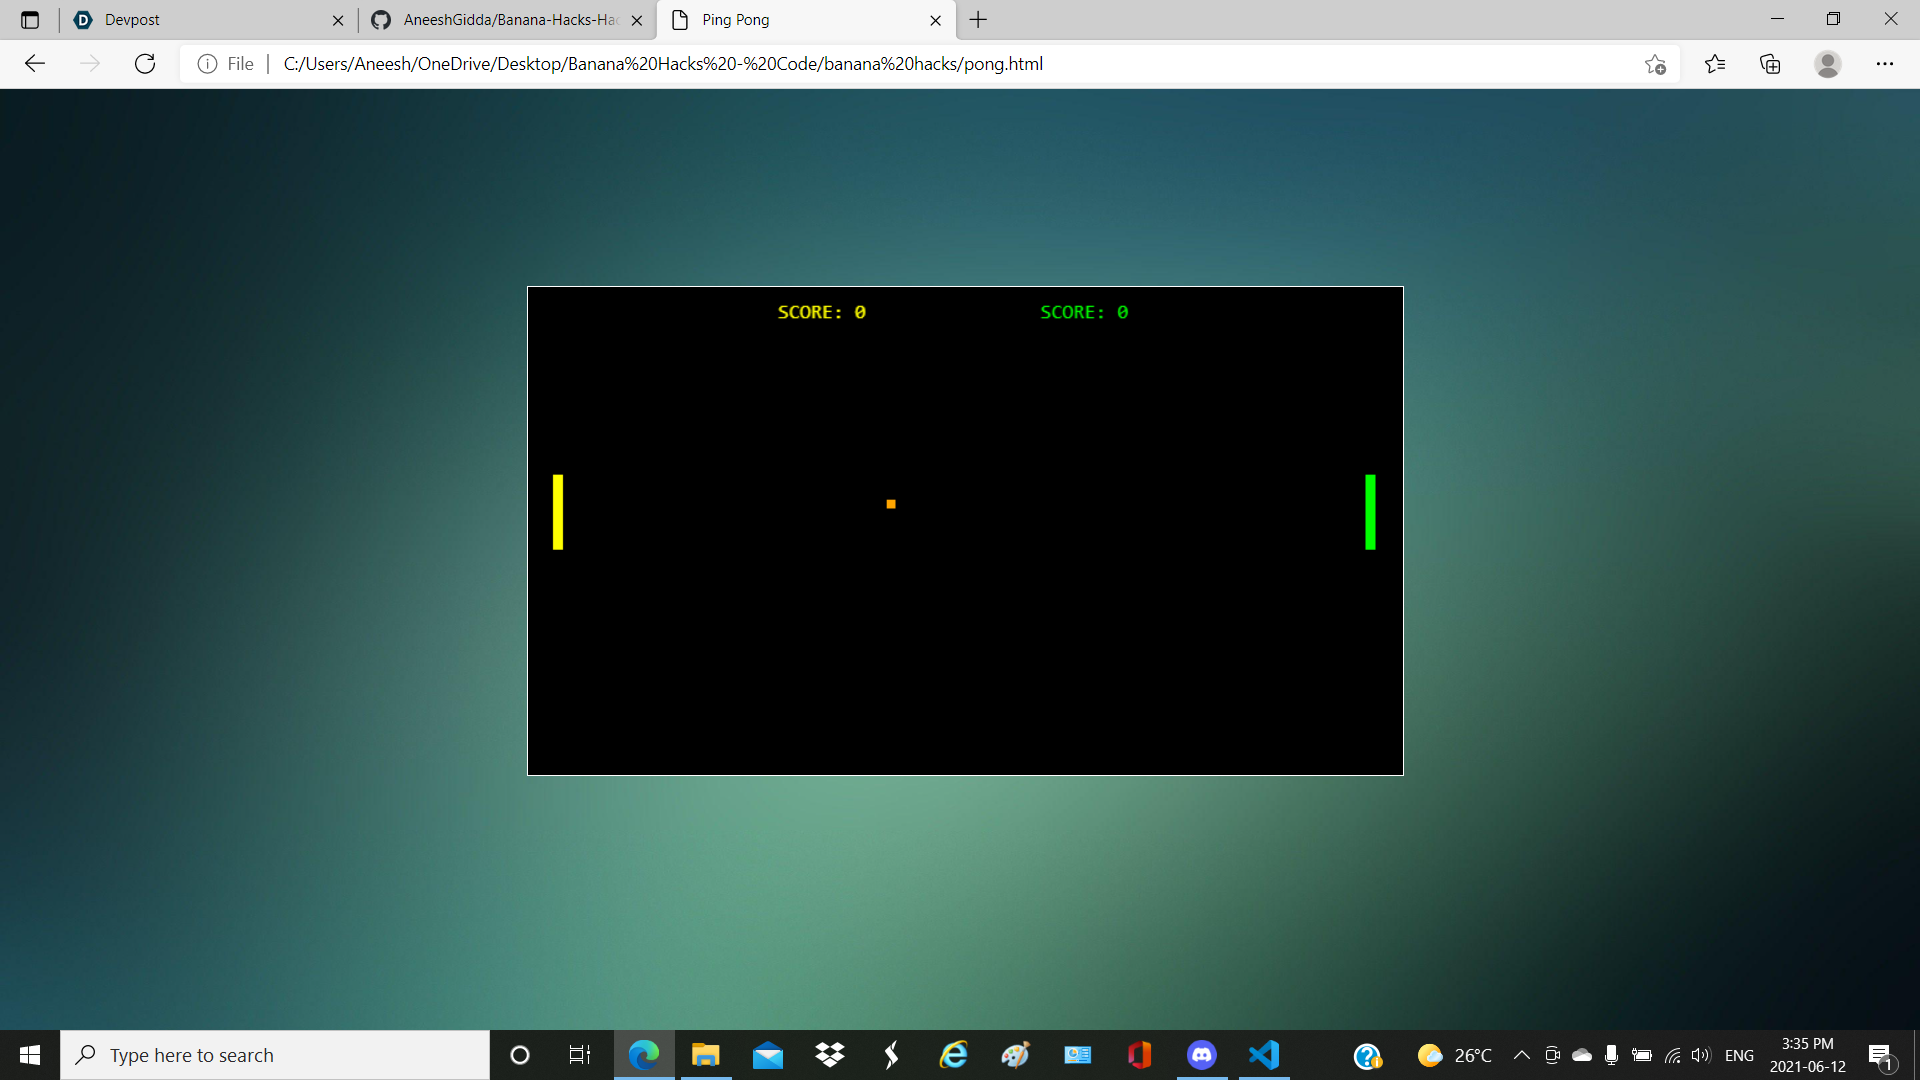Toggle the volume icon in system tray
This screenshot has width=1920, height=1080.
click(1700, 1055)
